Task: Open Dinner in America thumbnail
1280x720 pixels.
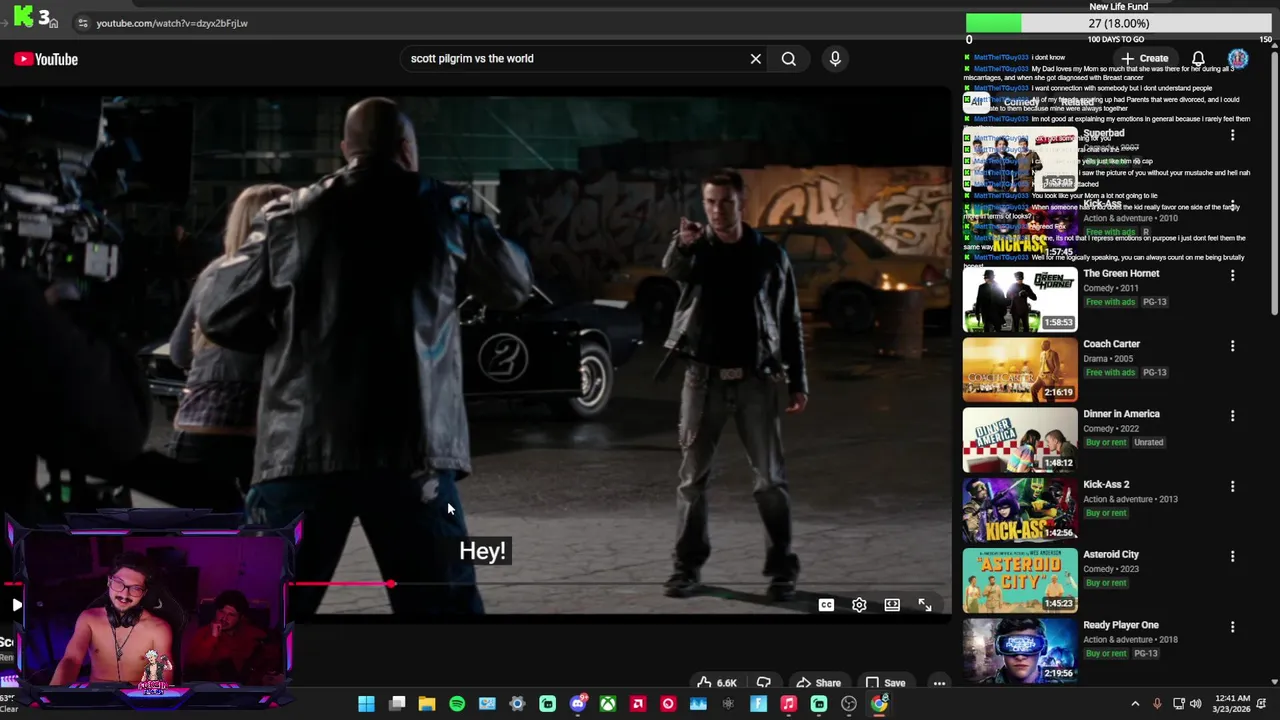Action: (x=1020, y=440)
